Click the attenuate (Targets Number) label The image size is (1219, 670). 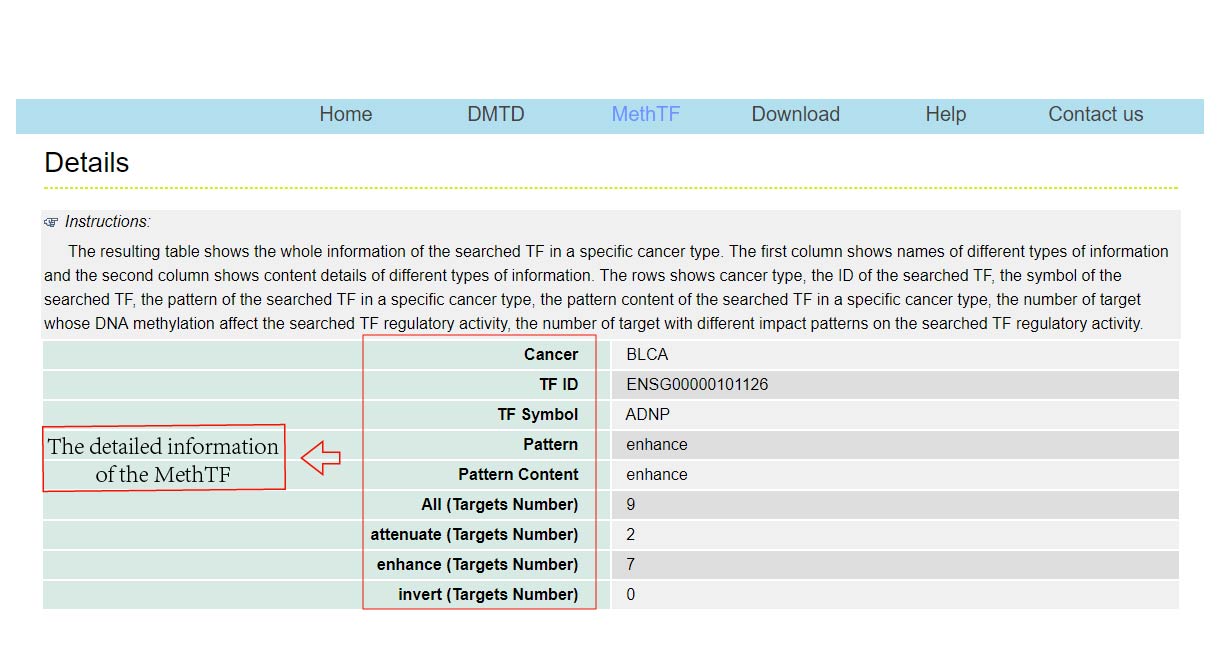click(474, 534)
